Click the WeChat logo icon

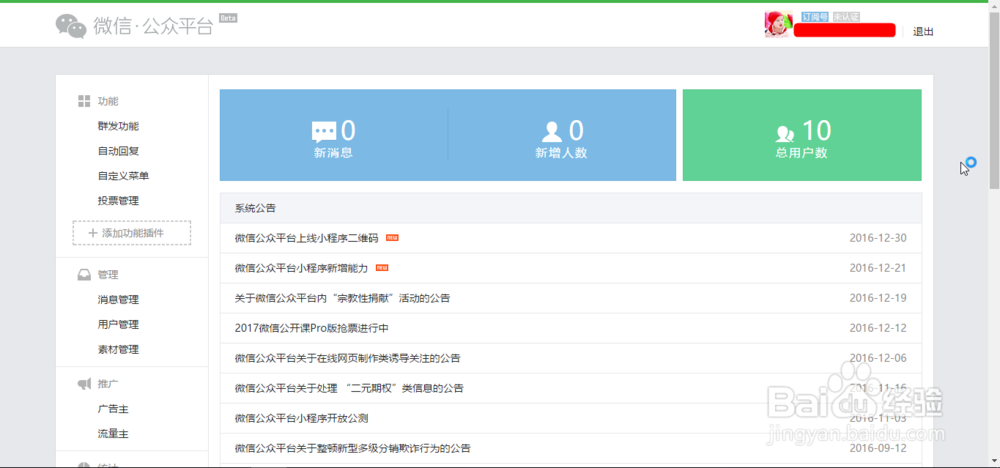pos(71,26)
